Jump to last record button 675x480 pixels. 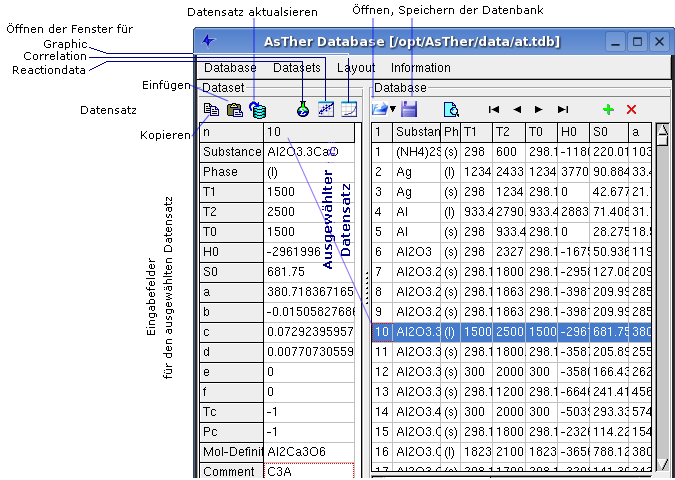point(563,110)
